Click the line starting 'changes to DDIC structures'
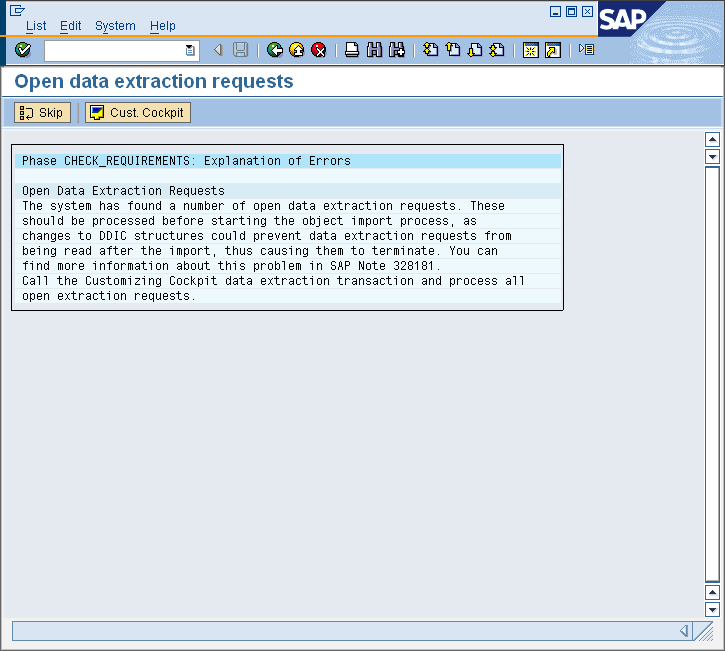 pyautogui.click(x=288, y=236)
